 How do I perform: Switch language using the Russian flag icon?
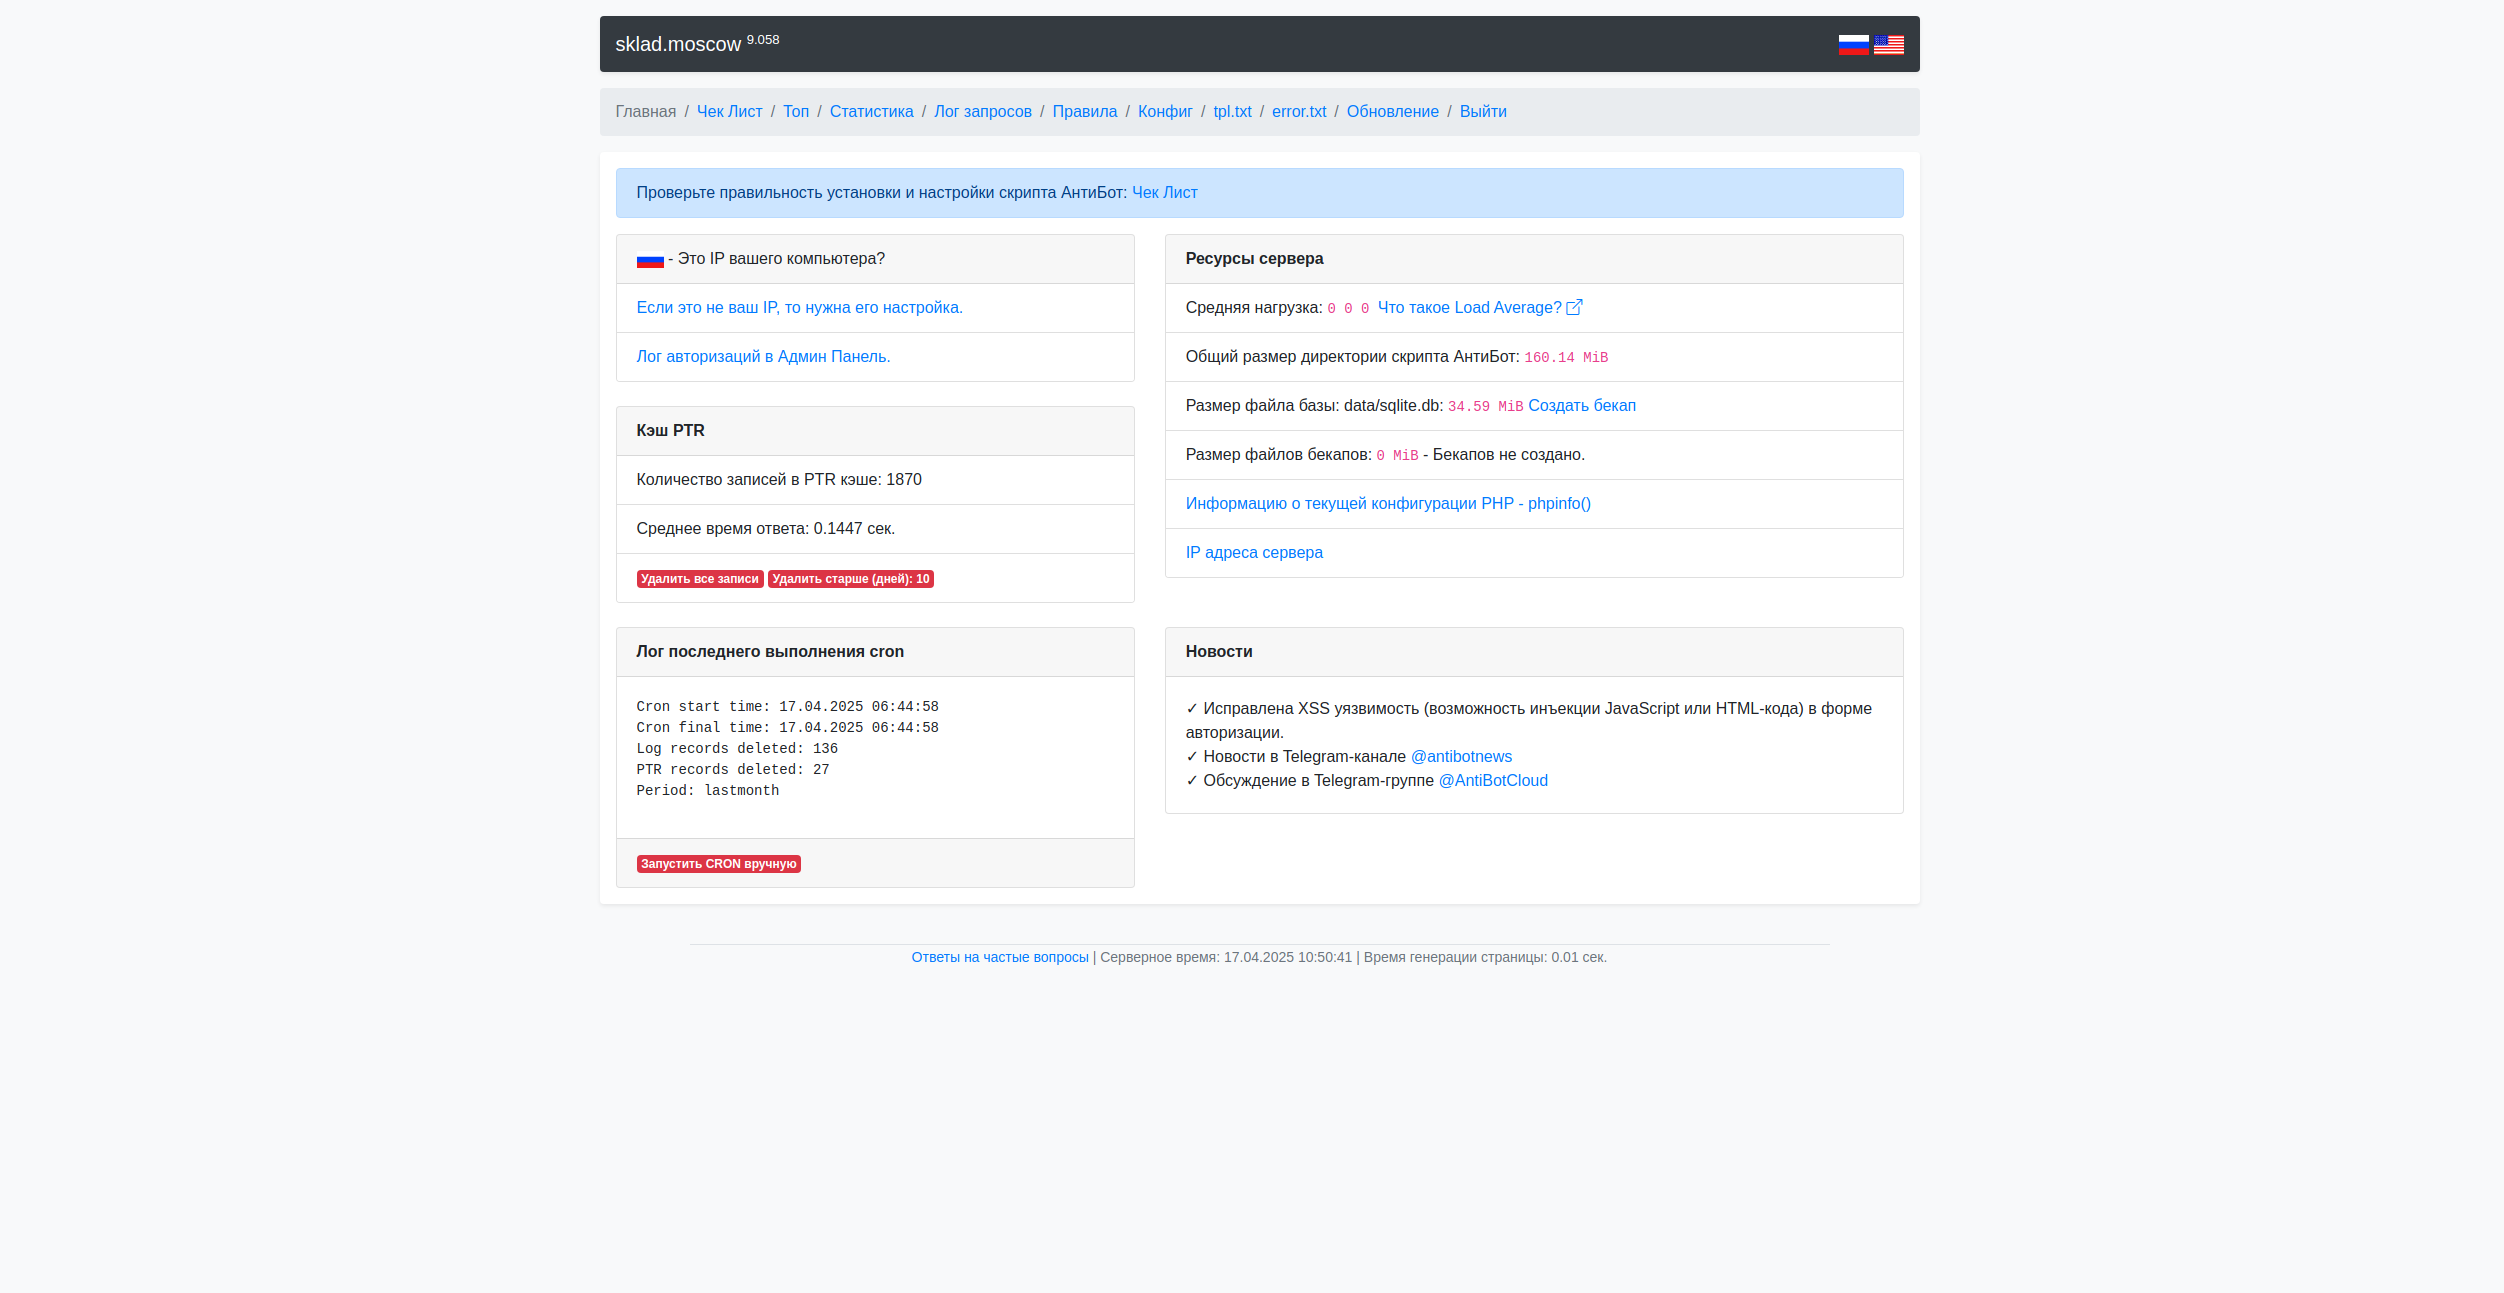1853,45
